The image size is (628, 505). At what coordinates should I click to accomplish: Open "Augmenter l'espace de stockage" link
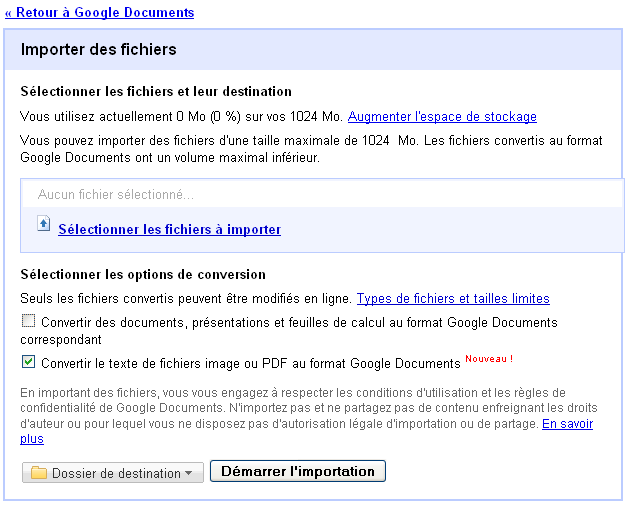[x=442, y=117]
